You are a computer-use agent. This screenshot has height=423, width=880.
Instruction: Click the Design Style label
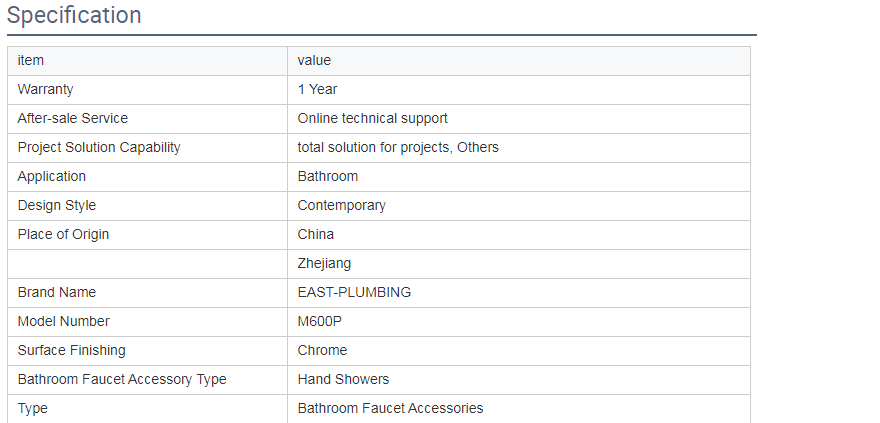click(57, 206)
